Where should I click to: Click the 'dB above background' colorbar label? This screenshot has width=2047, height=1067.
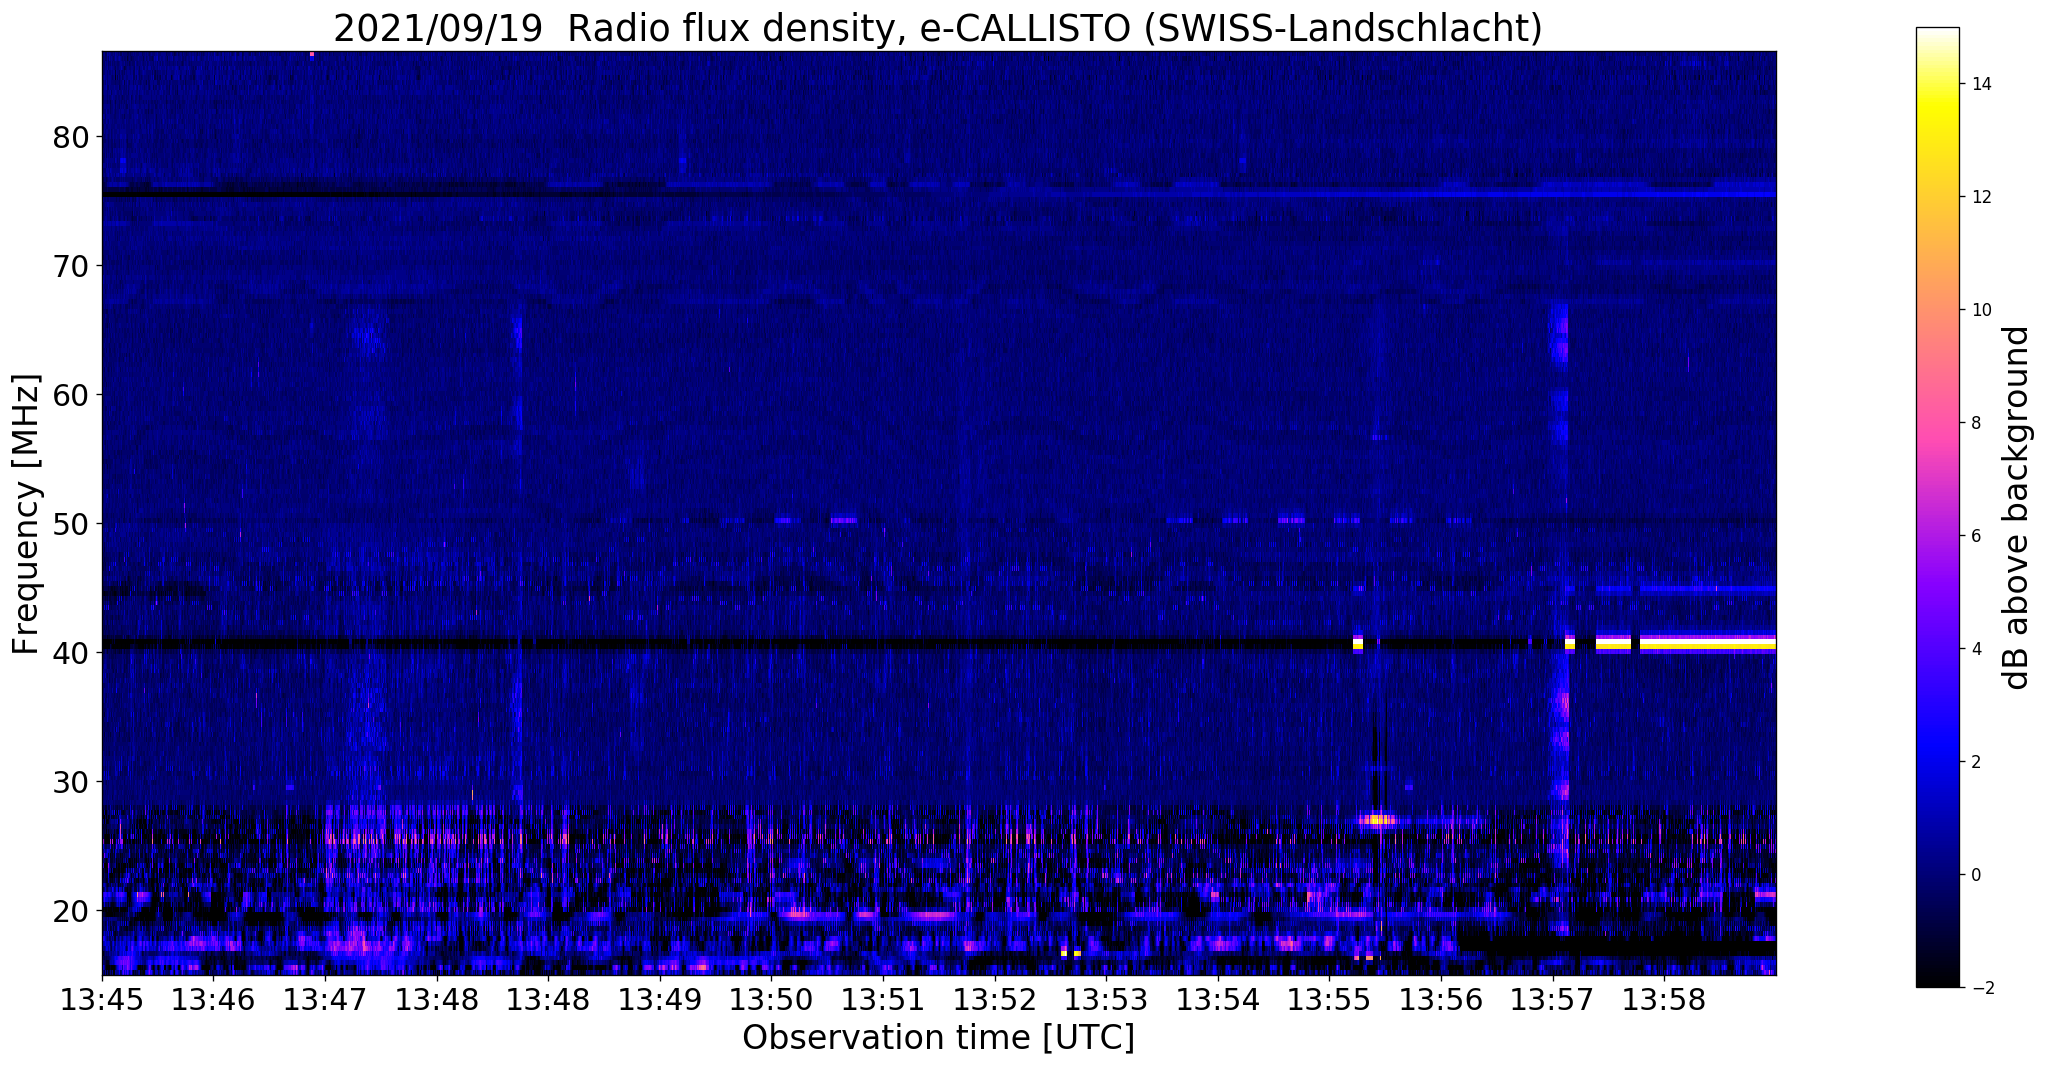coord(2017,508)
